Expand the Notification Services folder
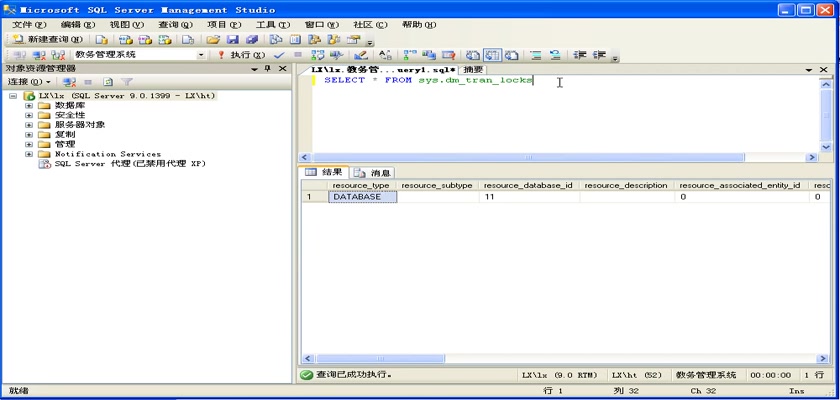This screenshot has height=400, width=840. pyautogui.click(x=29, y=154)
